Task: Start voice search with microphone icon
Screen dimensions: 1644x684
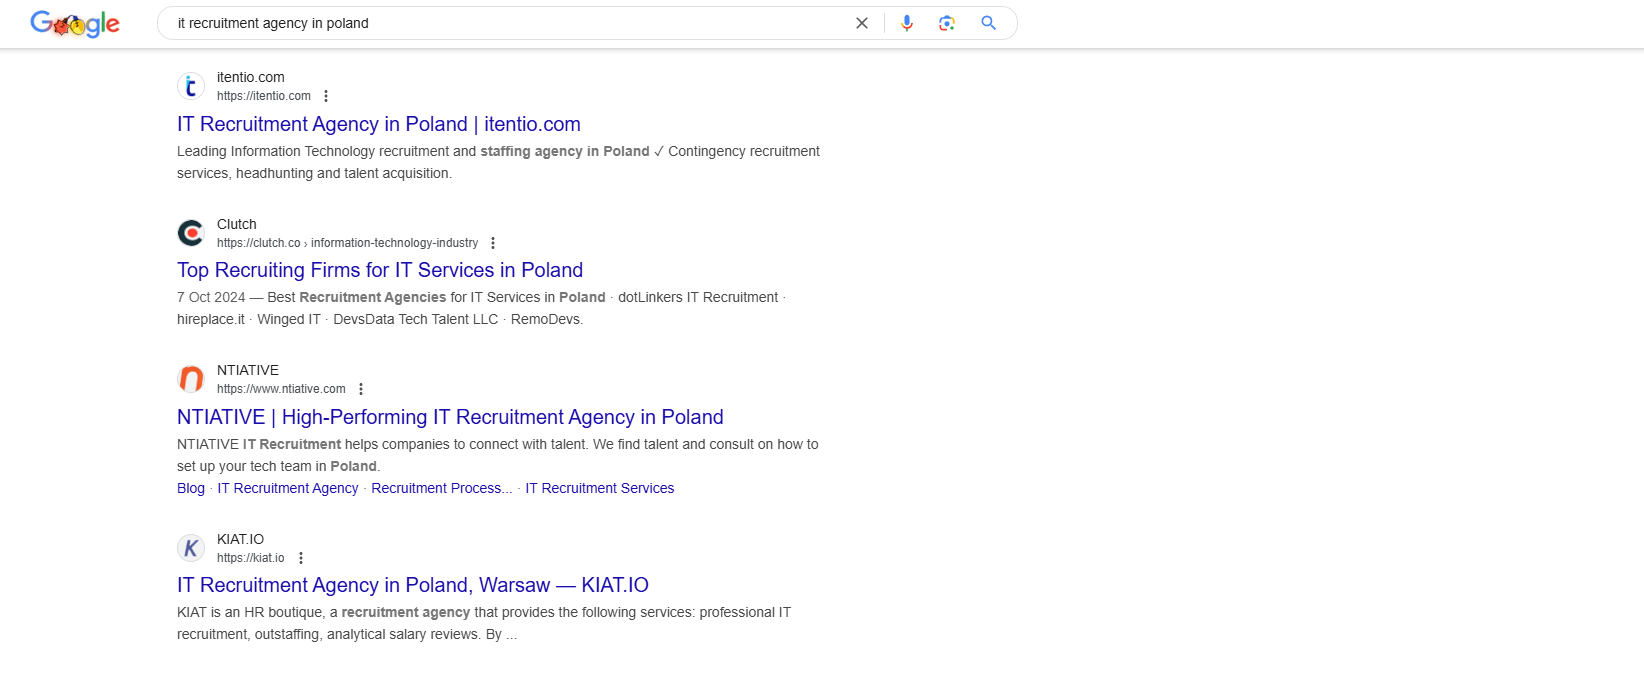Action: pyautogui.click(x=906, y=23)
